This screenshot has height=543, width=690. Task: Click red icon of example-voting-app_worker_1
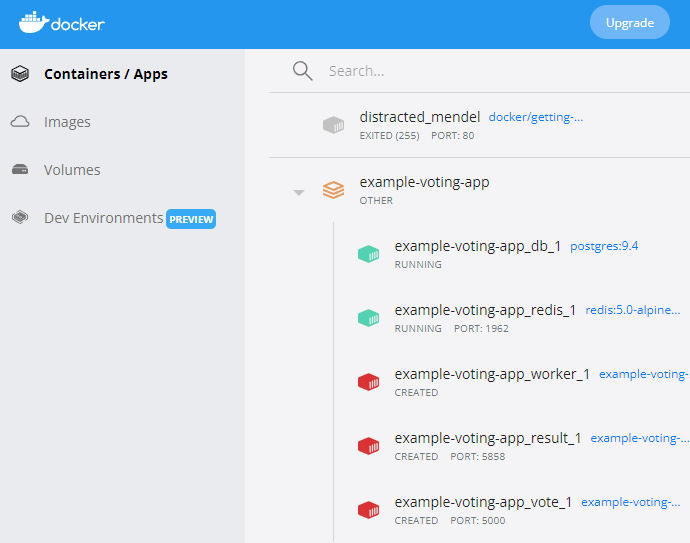point(368,382)
